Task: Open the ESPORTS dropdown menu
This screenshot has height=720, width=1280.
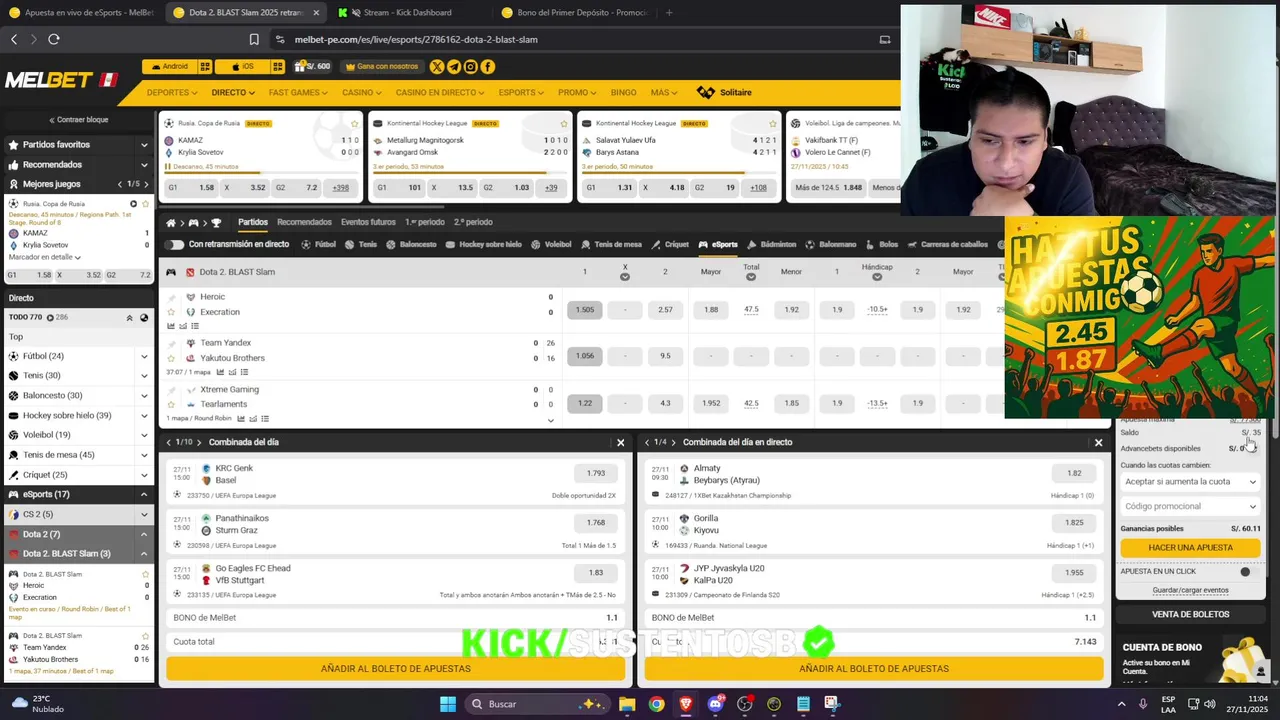Action: point(521,92)
